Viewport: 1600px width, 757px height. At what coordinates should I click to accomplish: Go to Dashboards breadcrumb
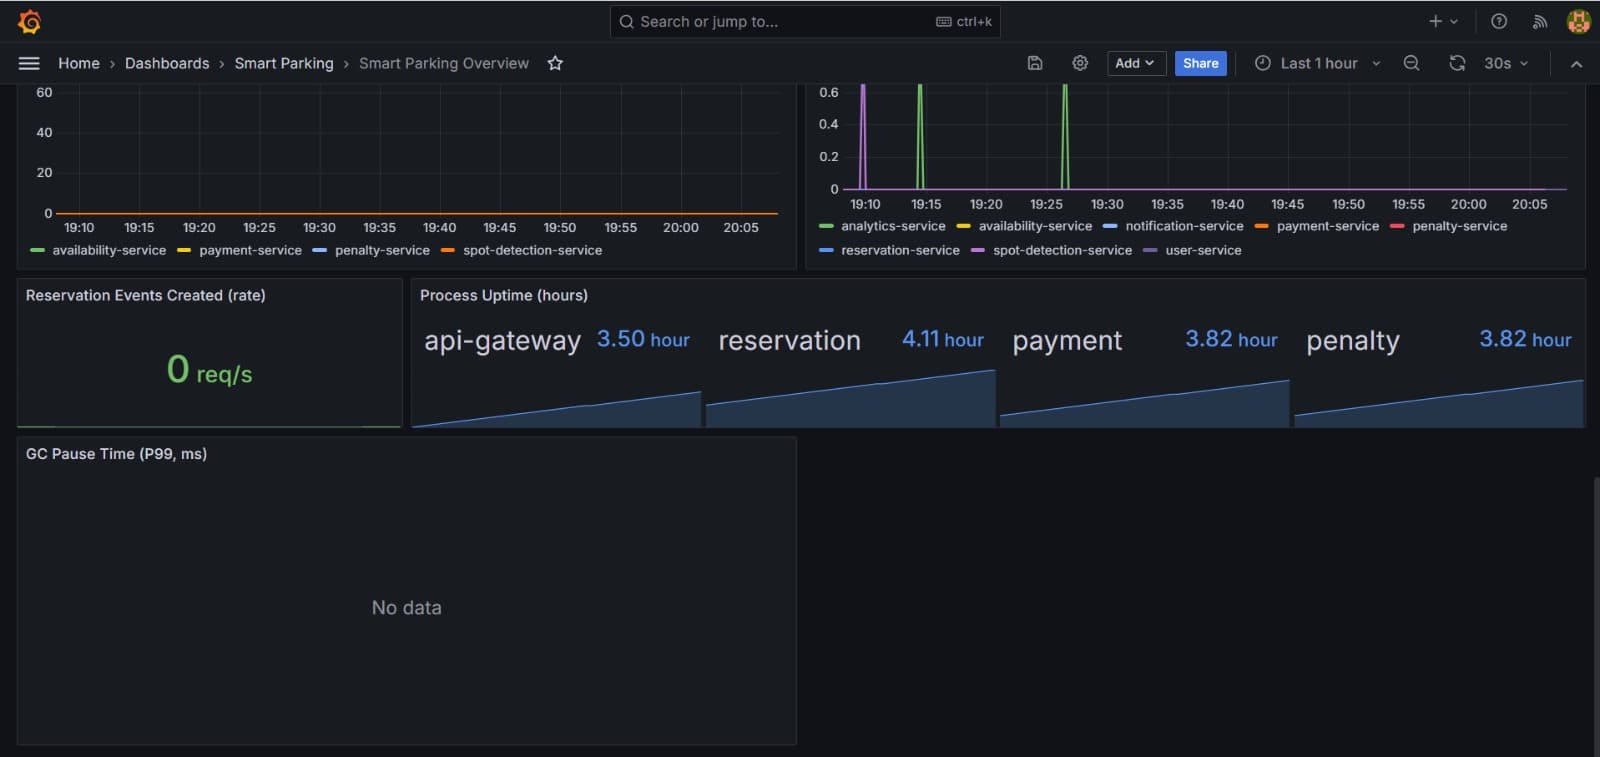[x=167, y=63]
